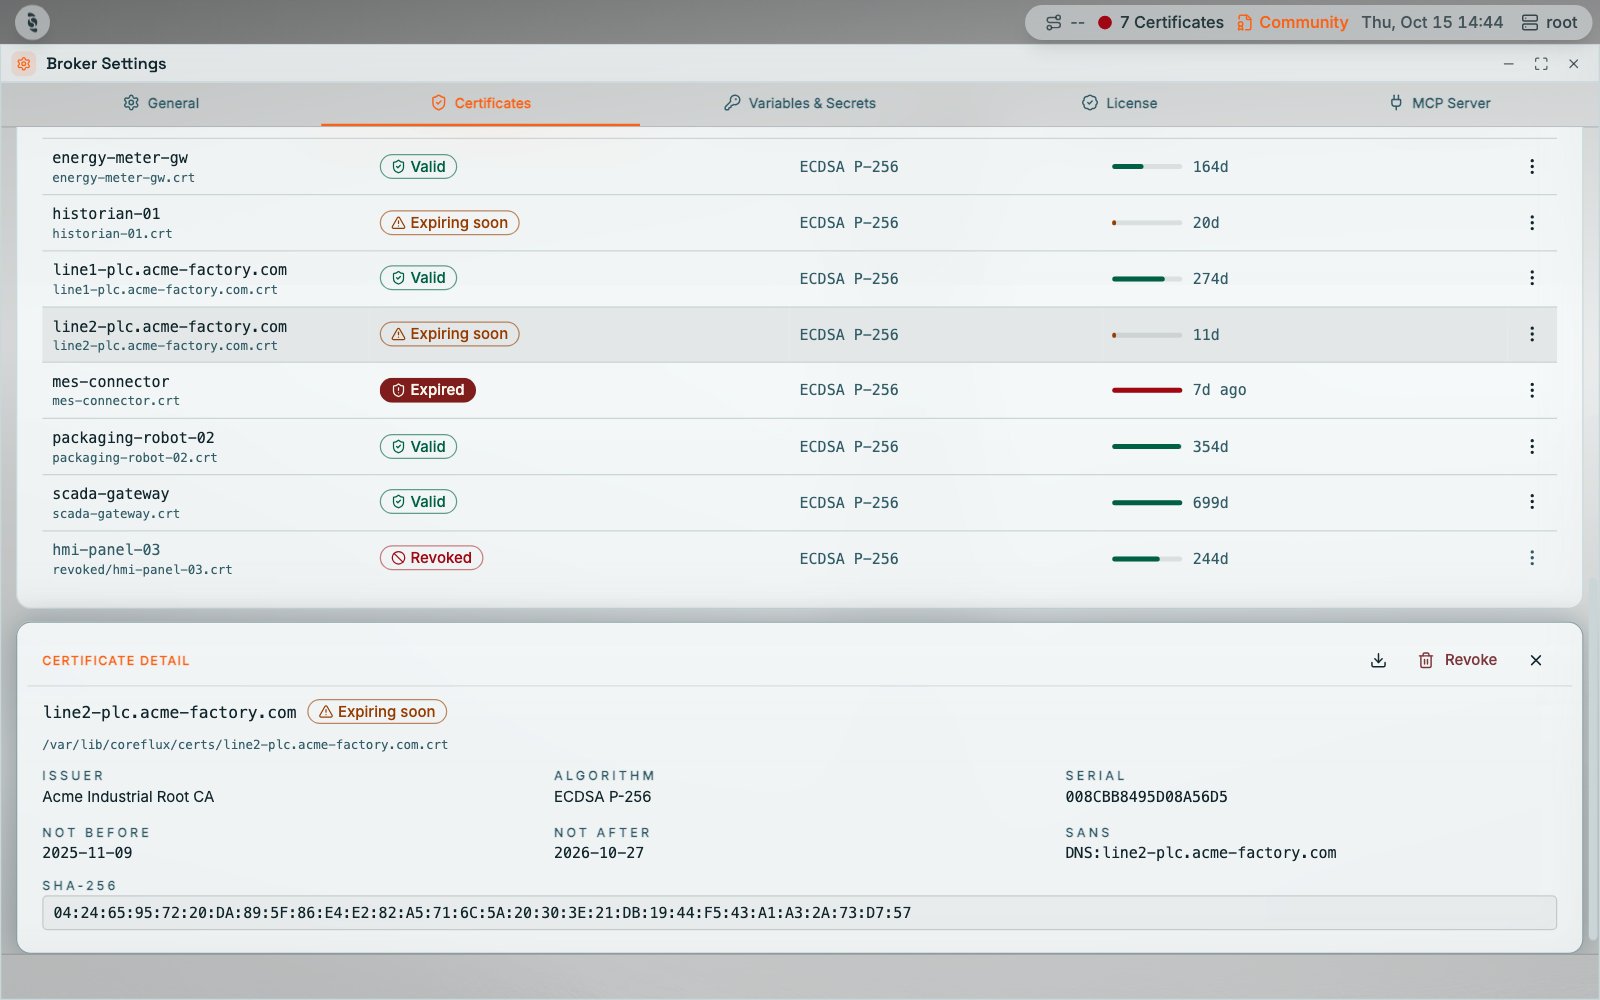
Task: Open actions menu for hmi-panel-03 certificate
Action: click(x=1531, y=558)
